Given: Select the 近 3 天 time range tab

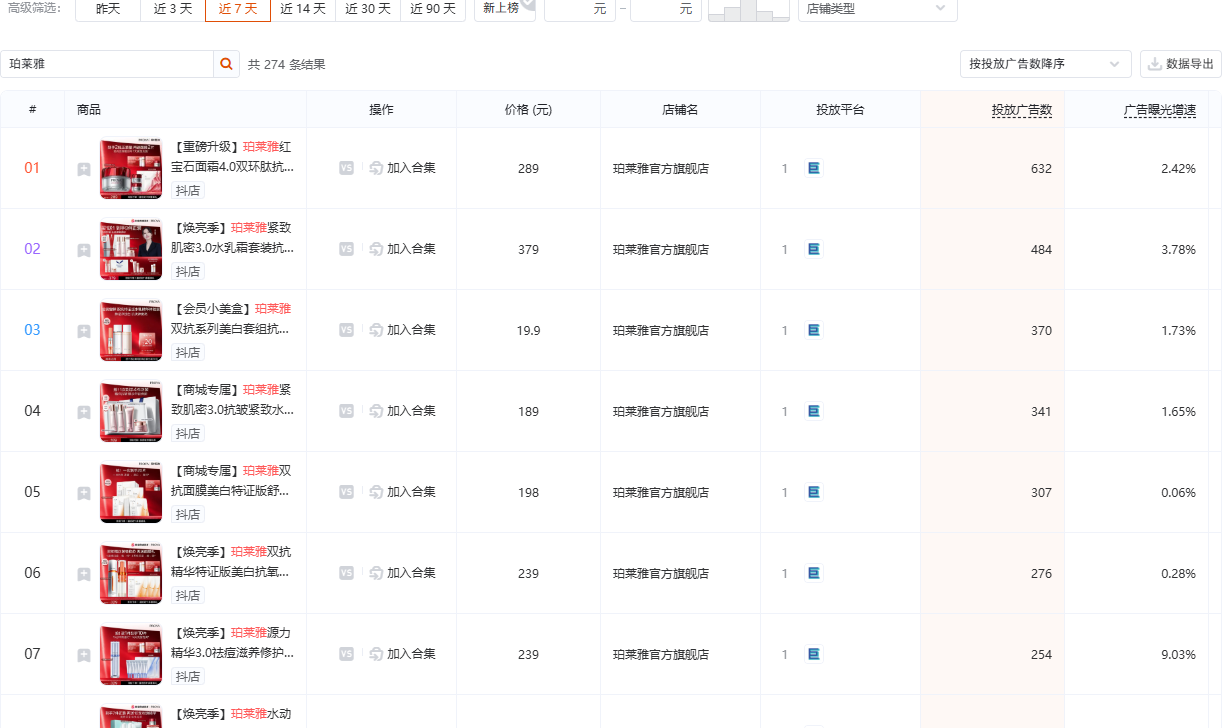Looking at the screenshot, I should coord(173,8).
